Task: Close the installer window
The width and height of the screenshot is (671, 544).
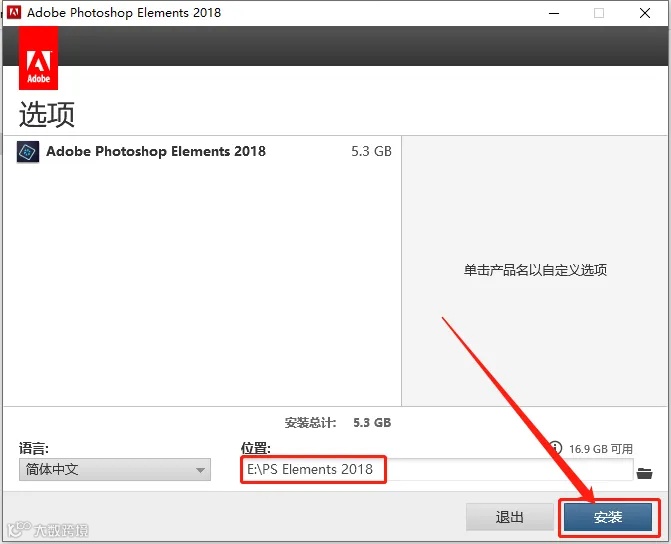Action: [x=644, y=13]
